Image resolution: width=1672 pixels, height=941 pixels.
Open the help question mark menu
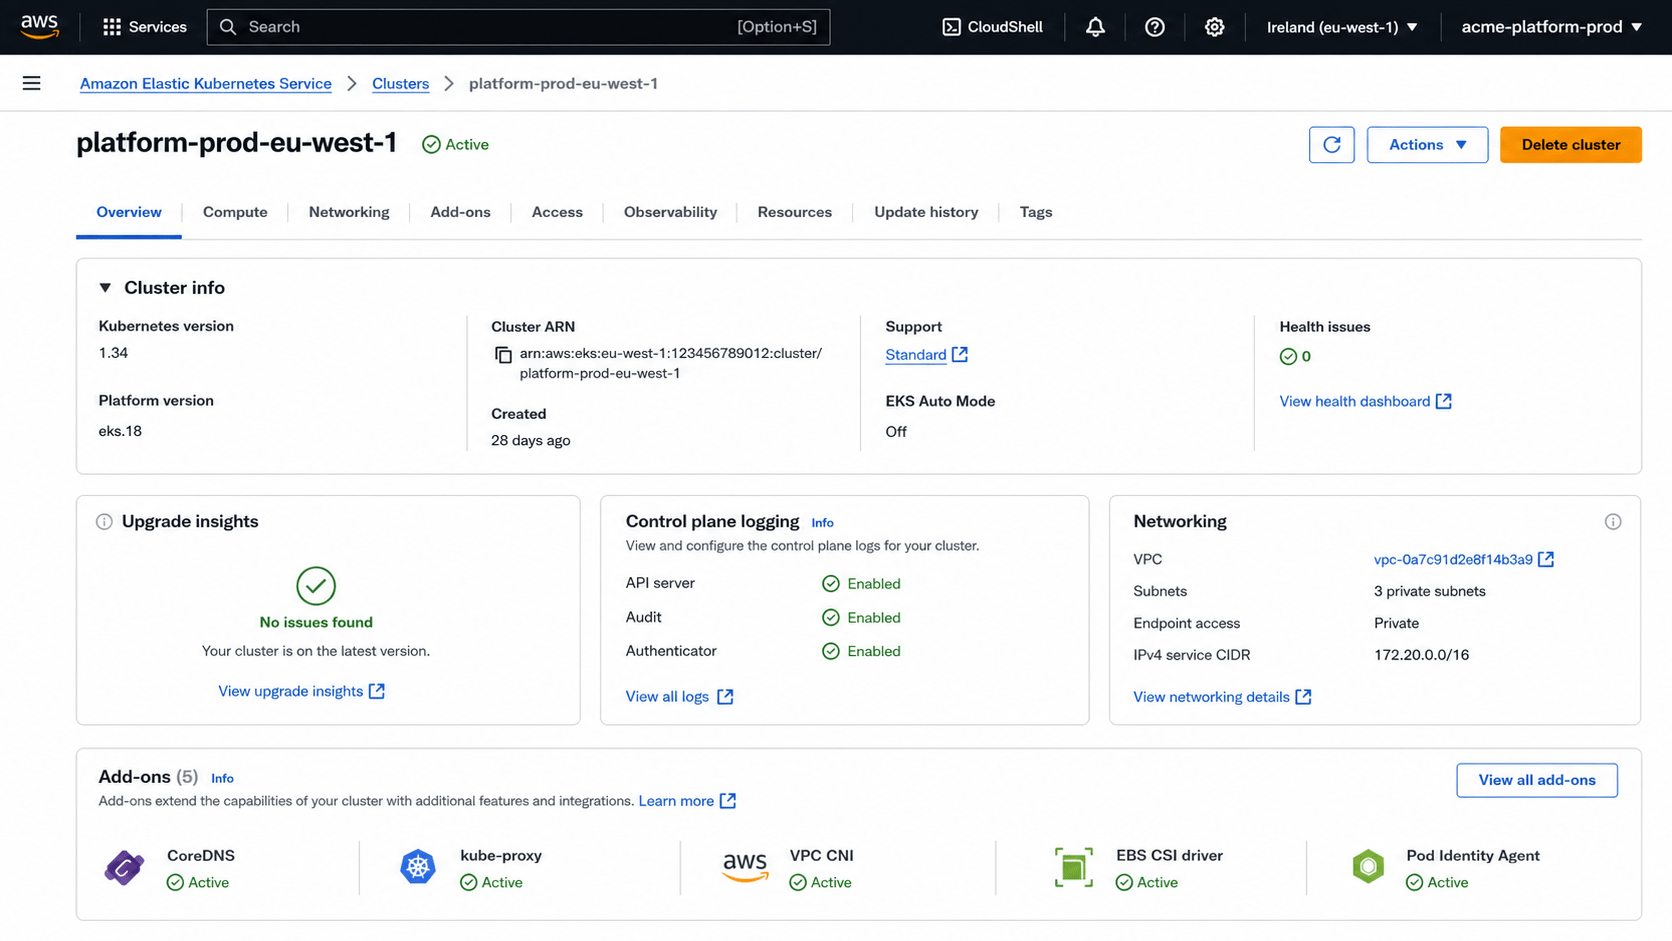[x=1154, y=27]
